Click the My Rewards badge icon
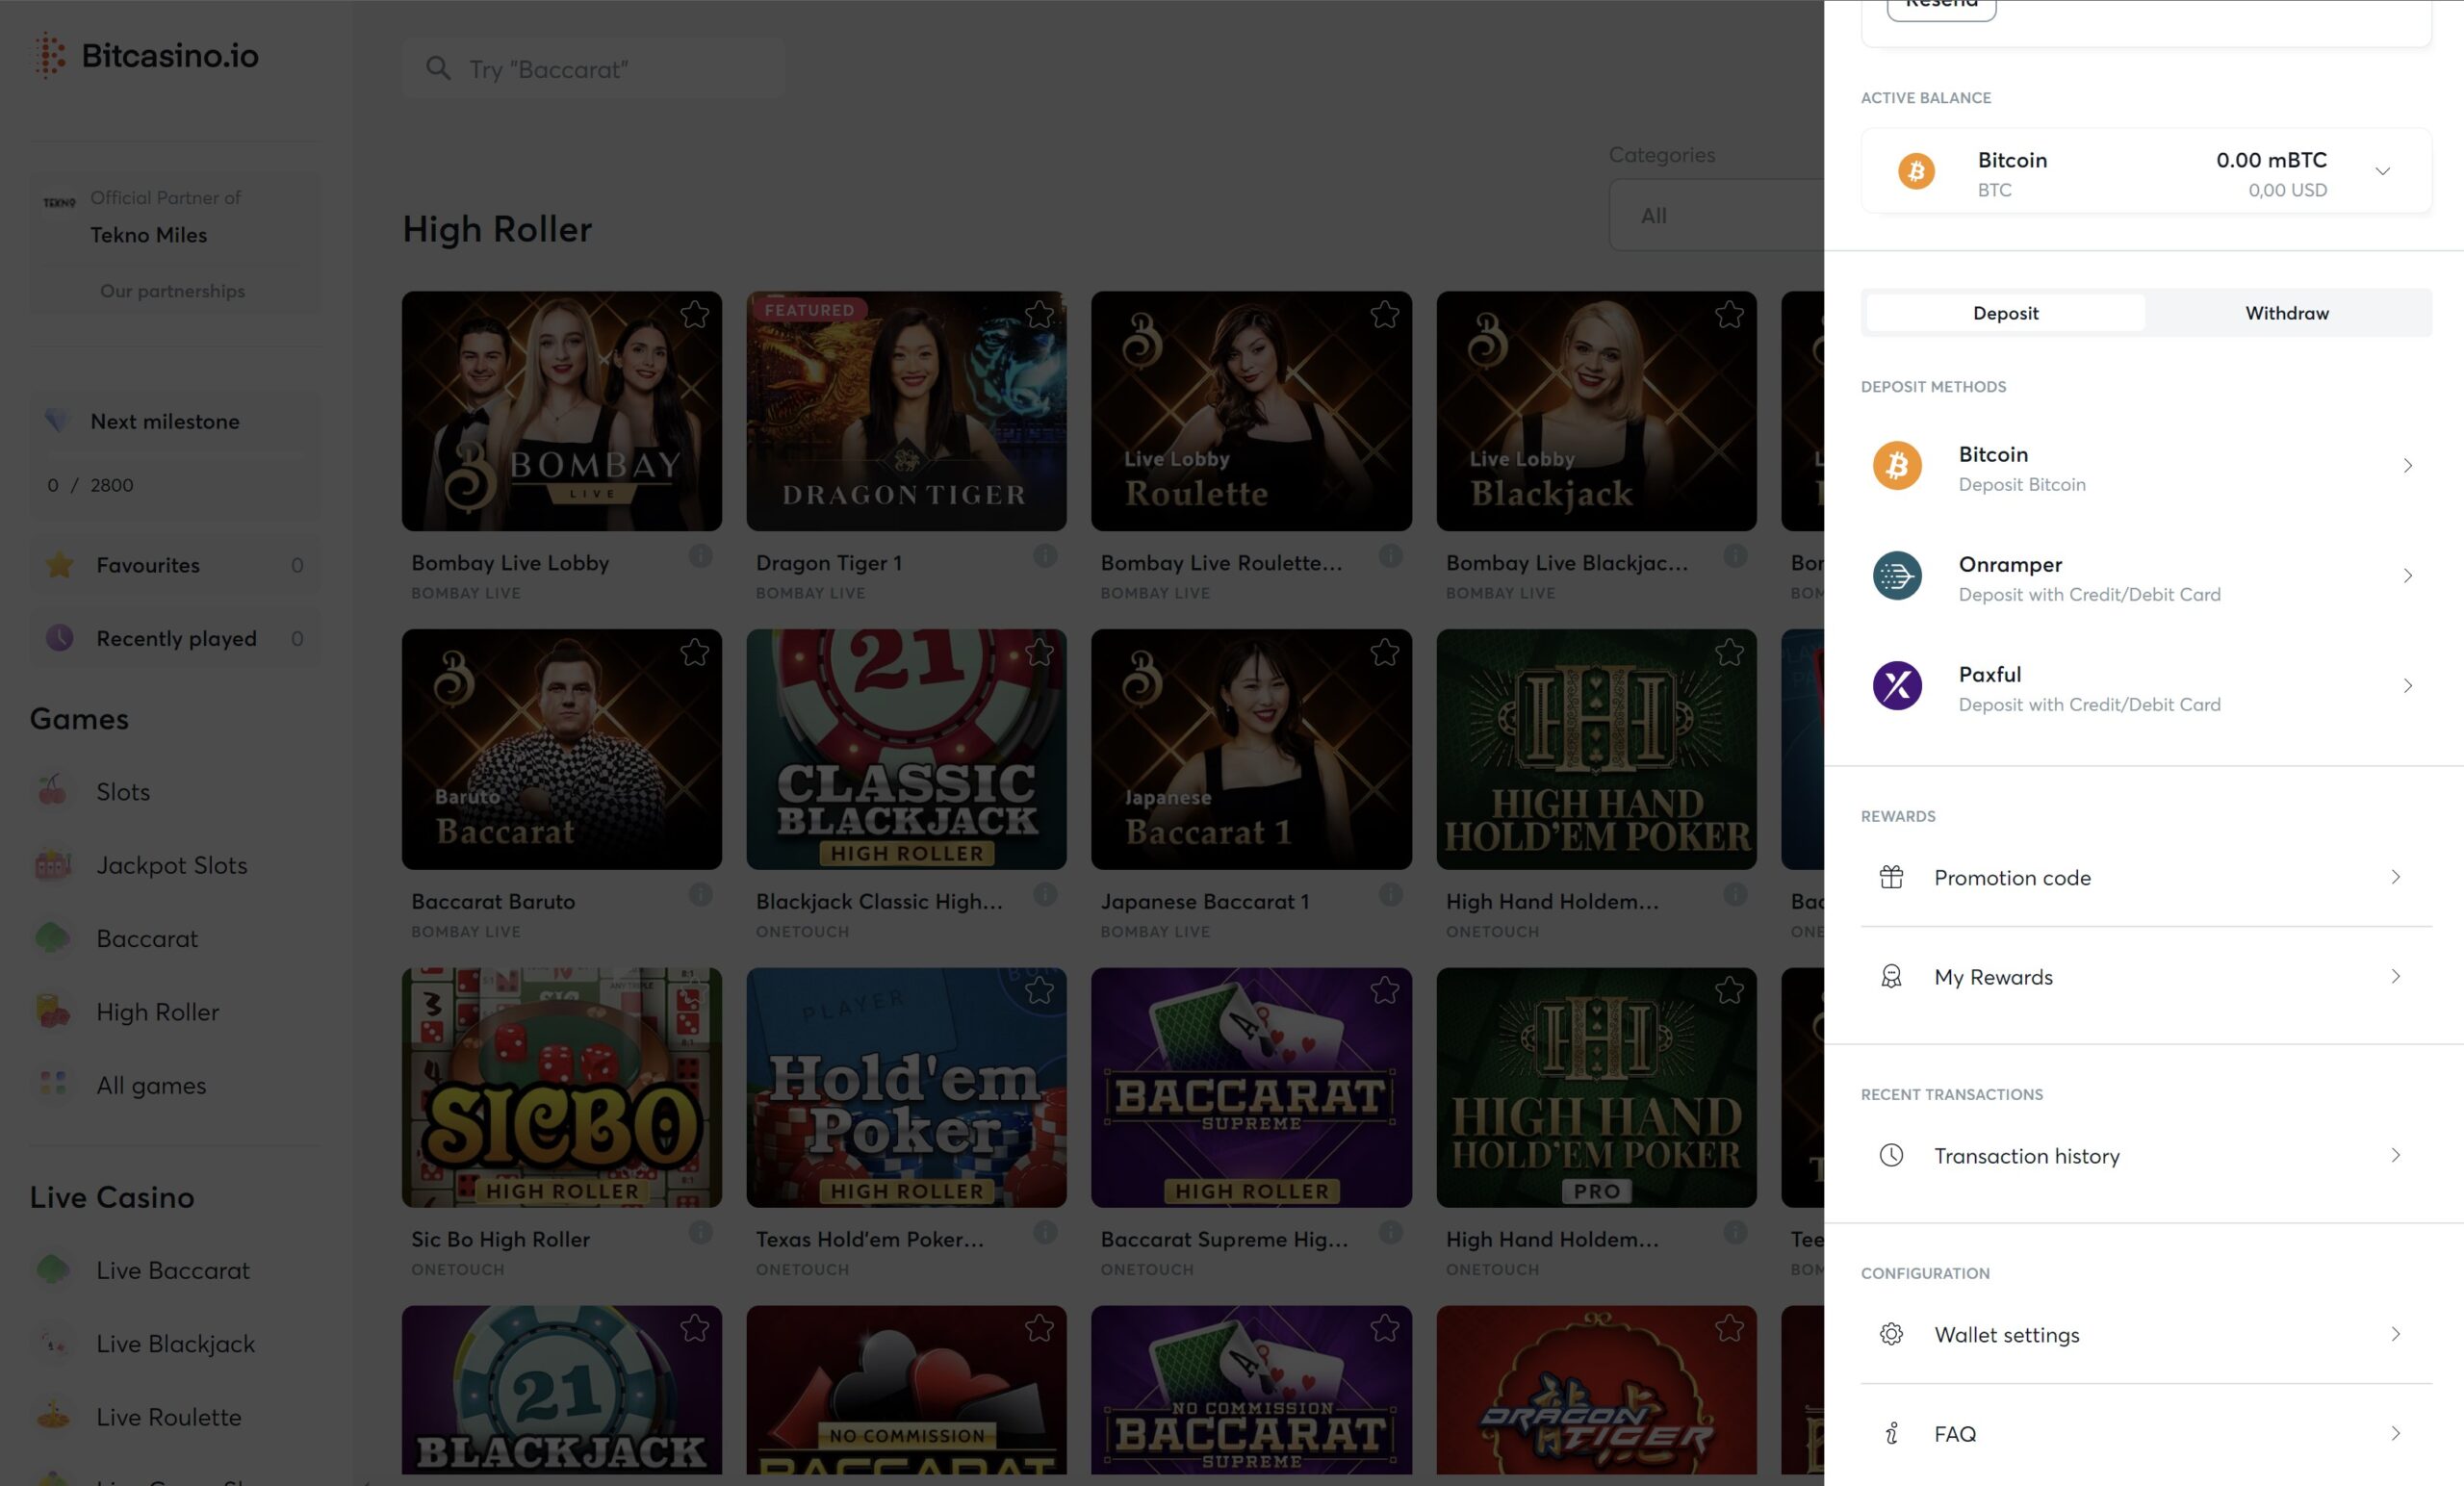This screenshot has height=1486, width=2464. (x=1891, y=976)
